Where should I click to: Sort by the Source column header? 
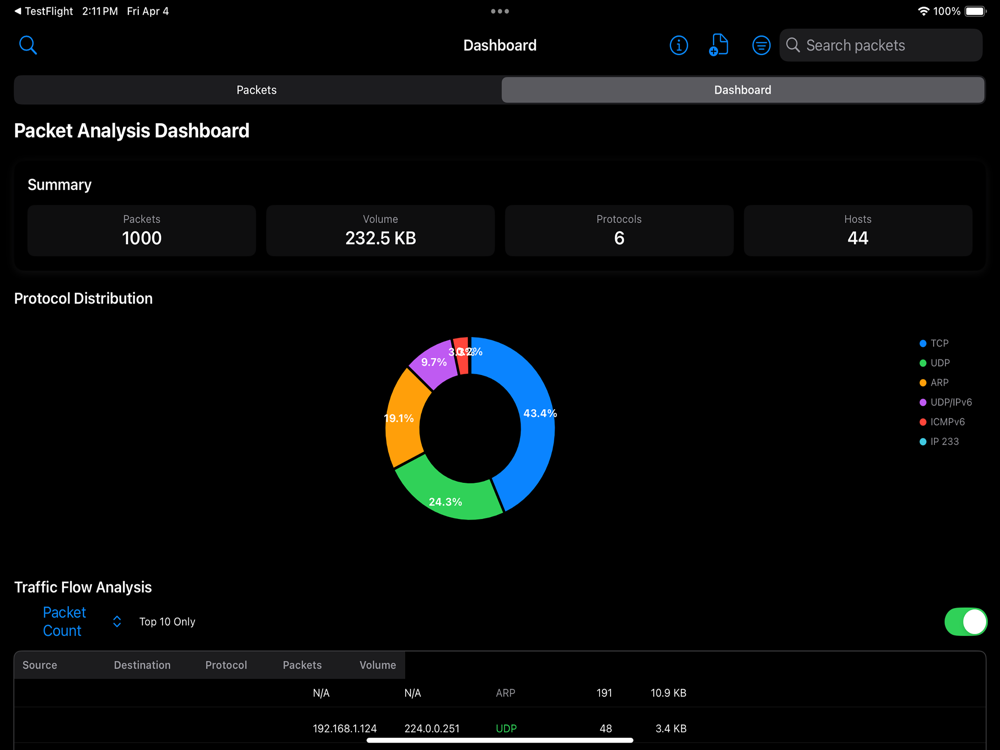pyautogui.click(x=40, y=665)
